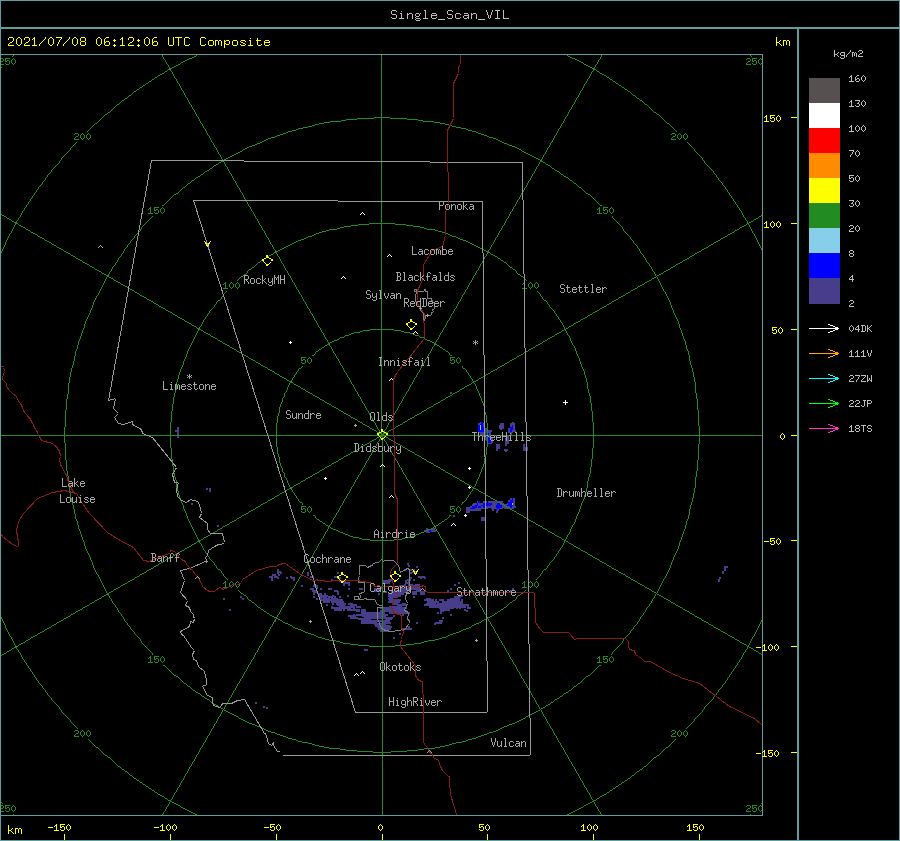Viewport: 900px width, 841px height.
Task: Click the Banff town label
Action: (165, 558)
